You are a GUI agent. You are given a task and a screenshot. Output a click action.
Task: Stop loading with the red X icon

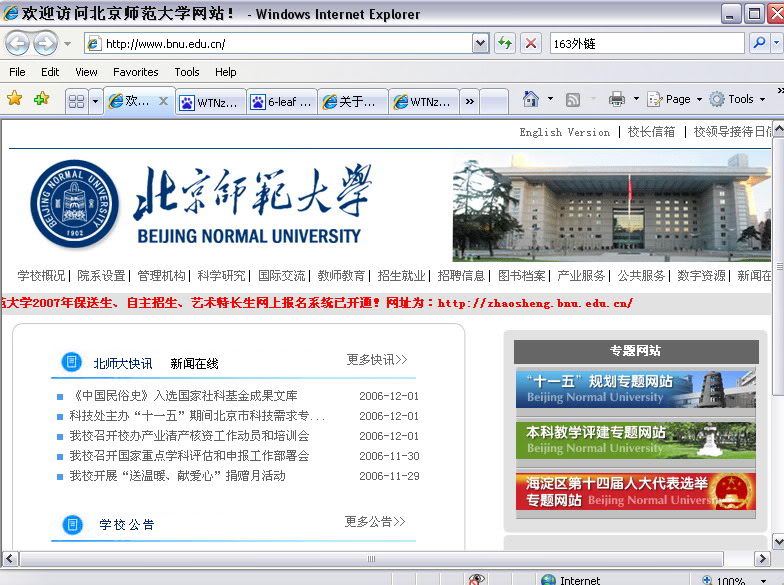point(531,44)
